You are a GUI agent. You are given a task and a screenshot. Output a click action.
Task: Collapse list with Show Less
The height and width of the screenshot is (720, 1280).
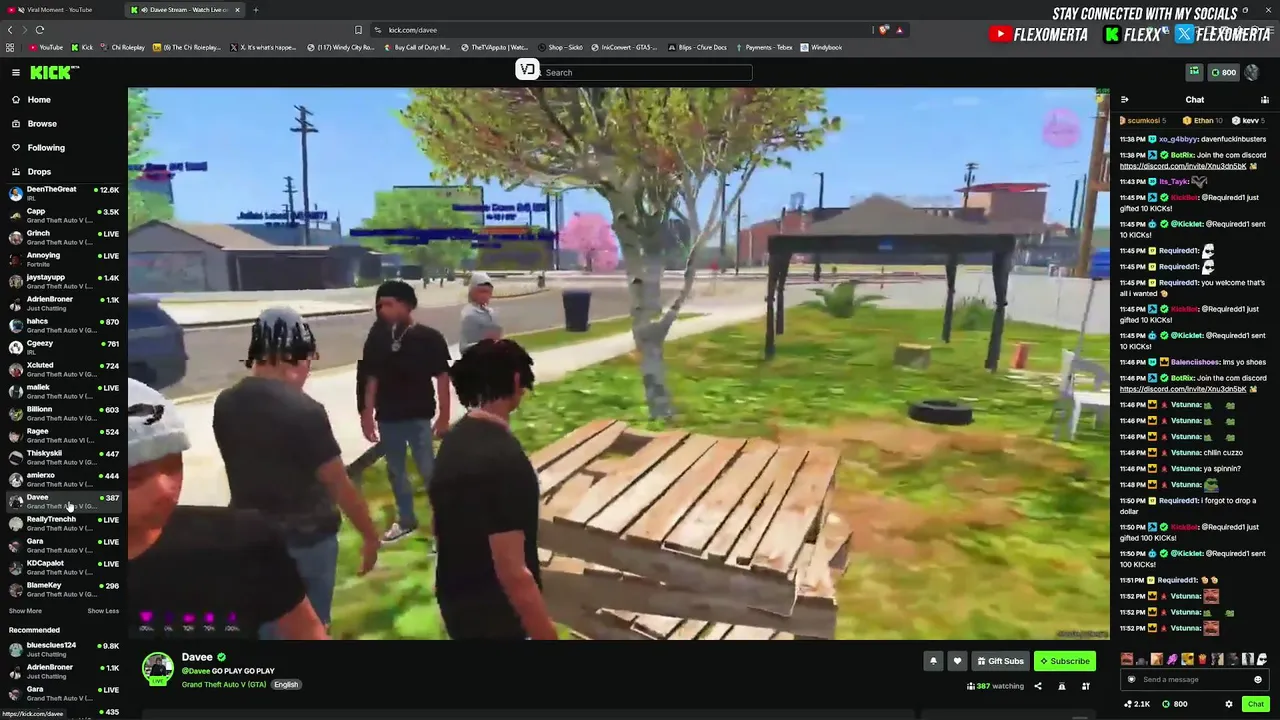103,611
